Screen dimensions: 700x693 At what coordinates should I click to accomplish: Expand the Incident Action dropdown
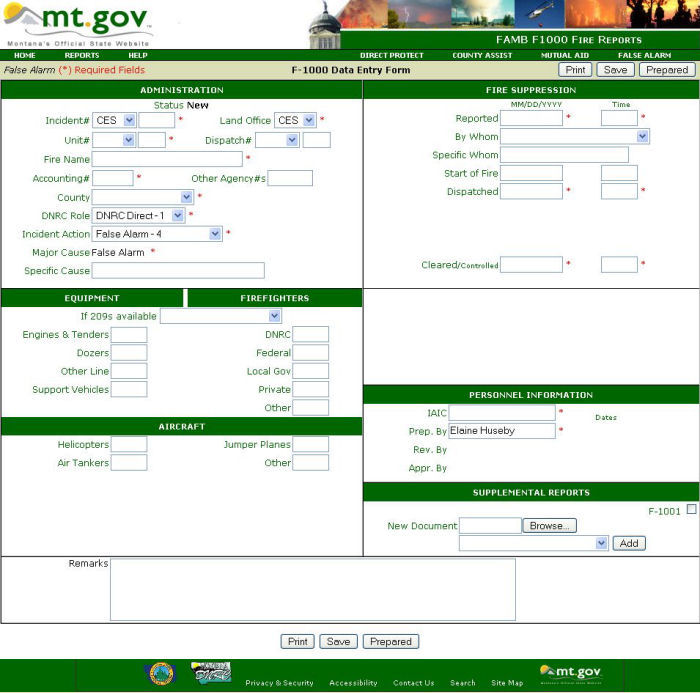pyautogui.click(x=157, y=234)
